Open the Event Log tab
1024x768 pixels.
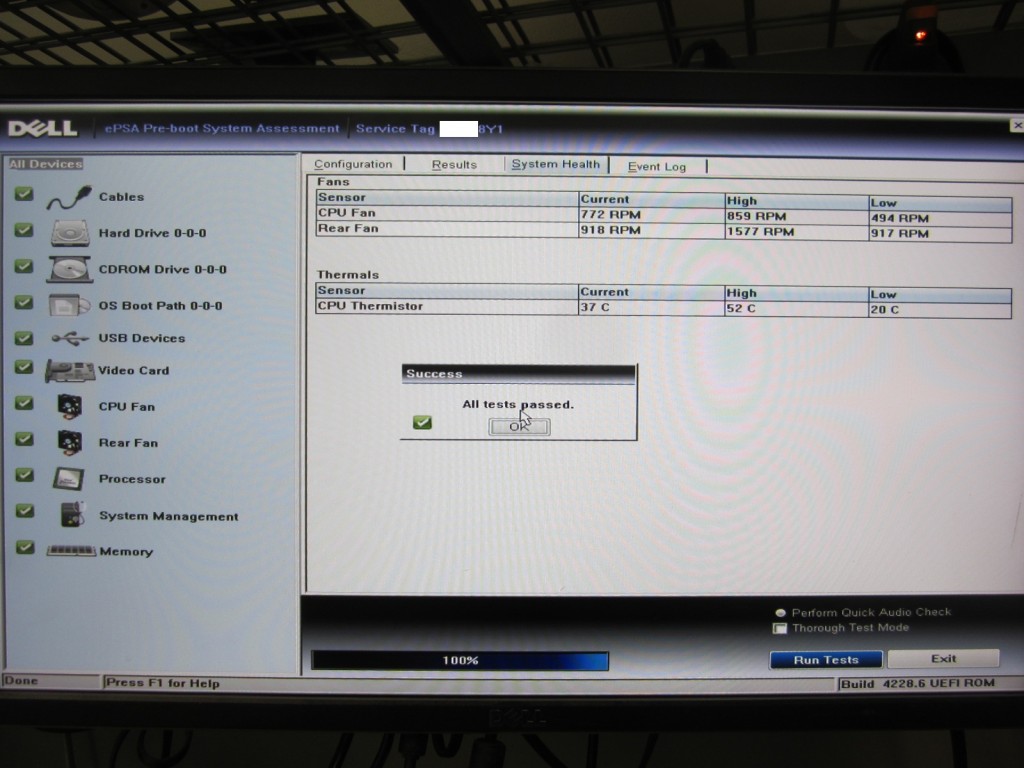pos(657,166)
